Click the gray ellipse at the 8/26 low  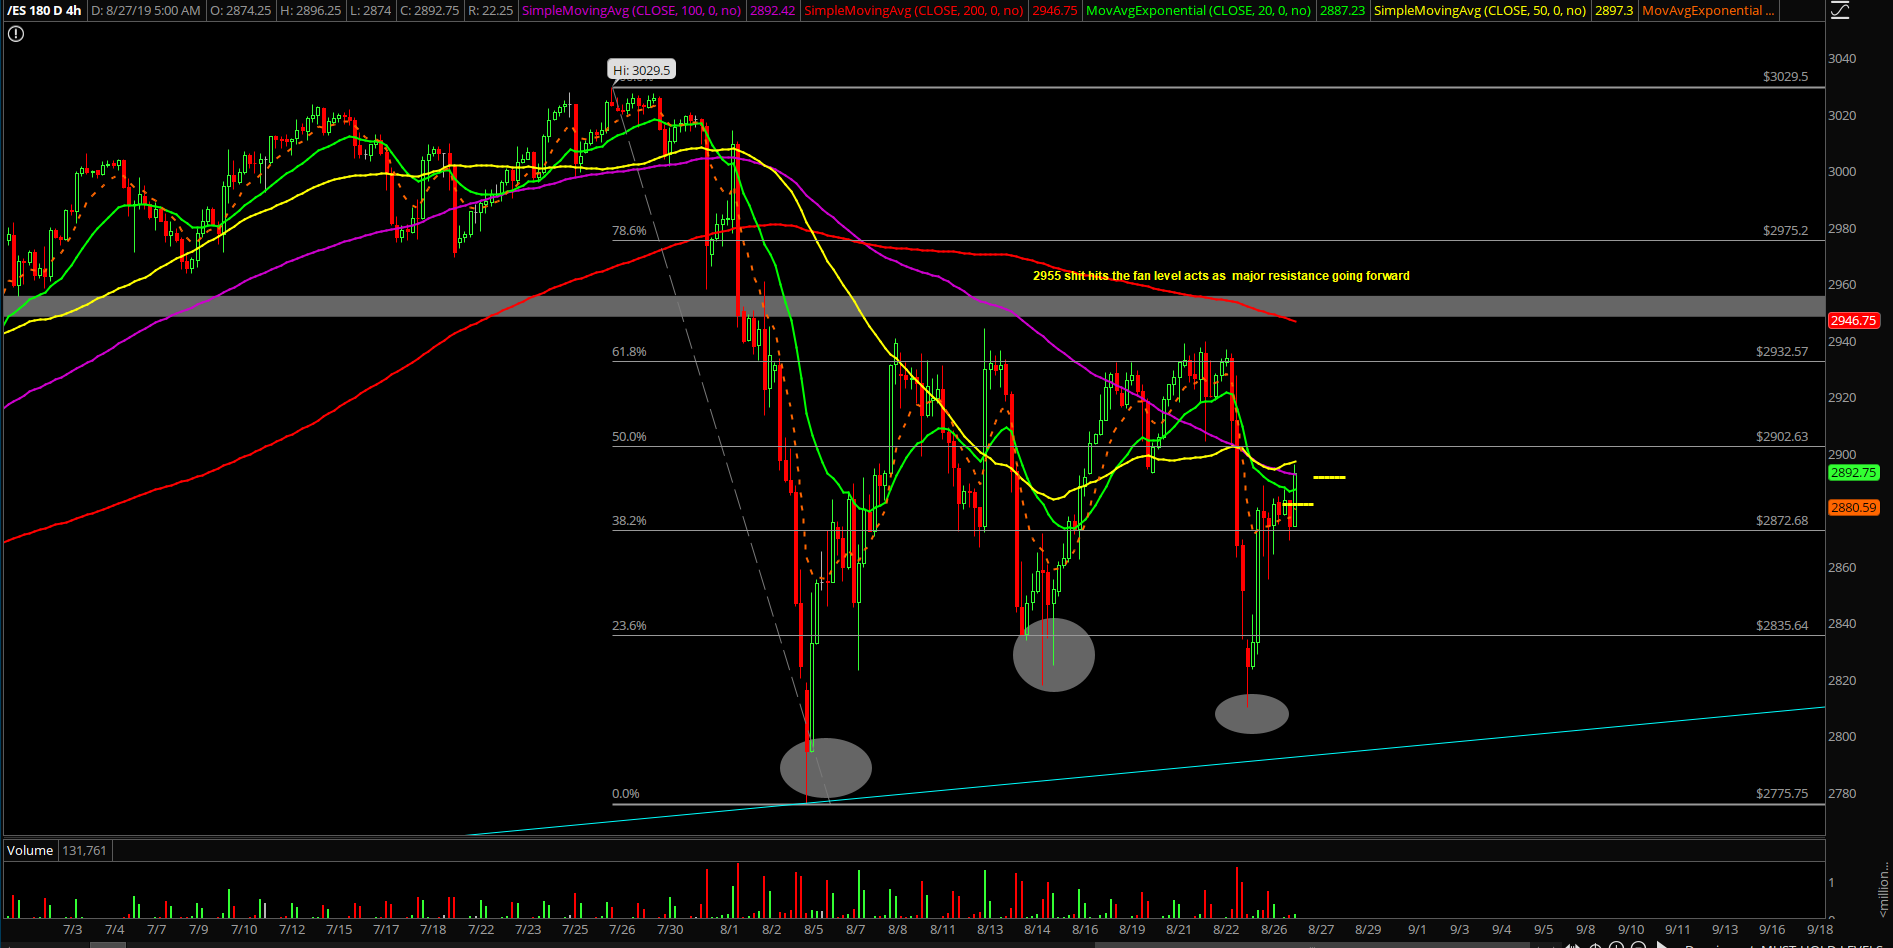pyautogui.click(x=1252, y=714)
